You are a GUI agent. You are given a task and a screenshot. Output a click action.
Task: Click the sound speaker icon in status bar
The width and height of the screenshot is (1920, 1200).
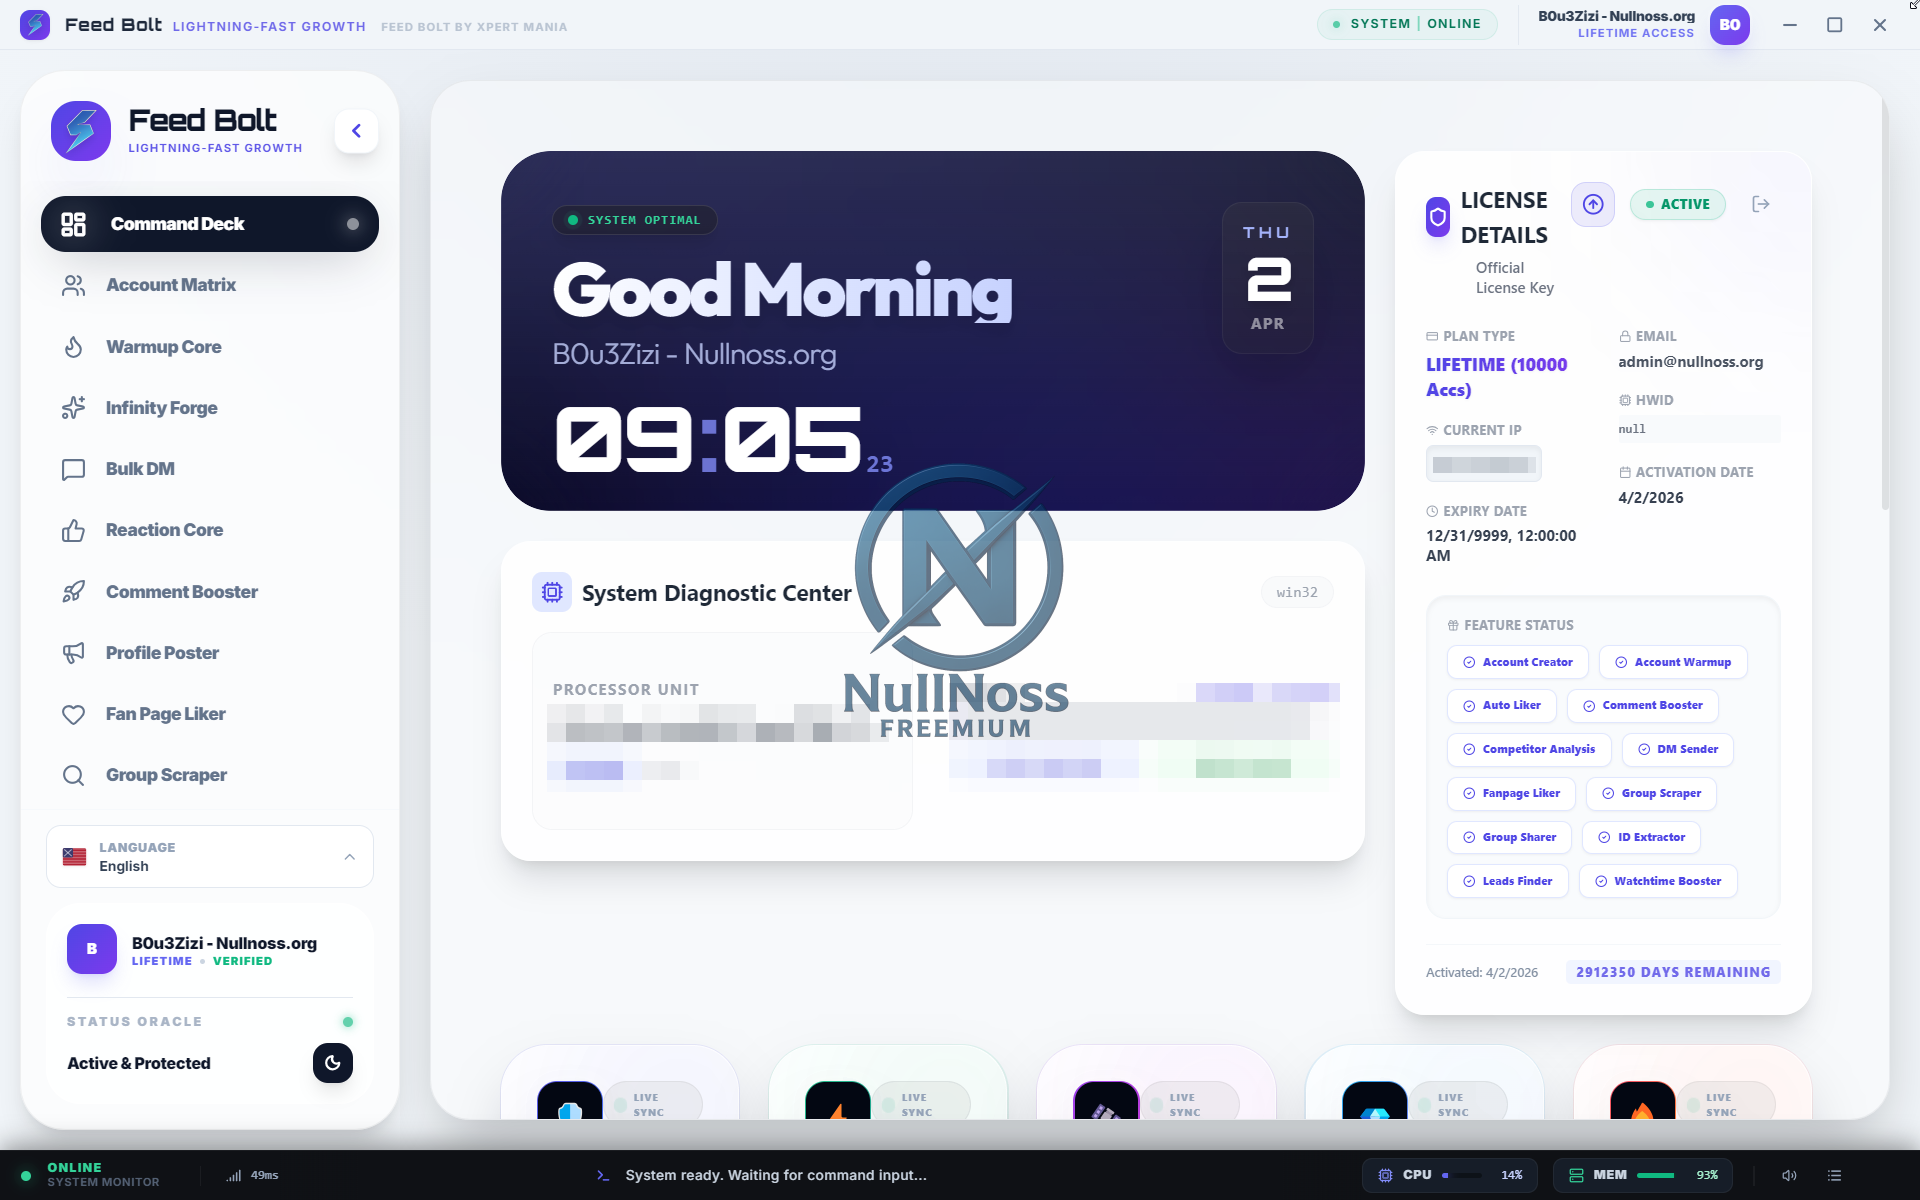click(1789, 1175)
